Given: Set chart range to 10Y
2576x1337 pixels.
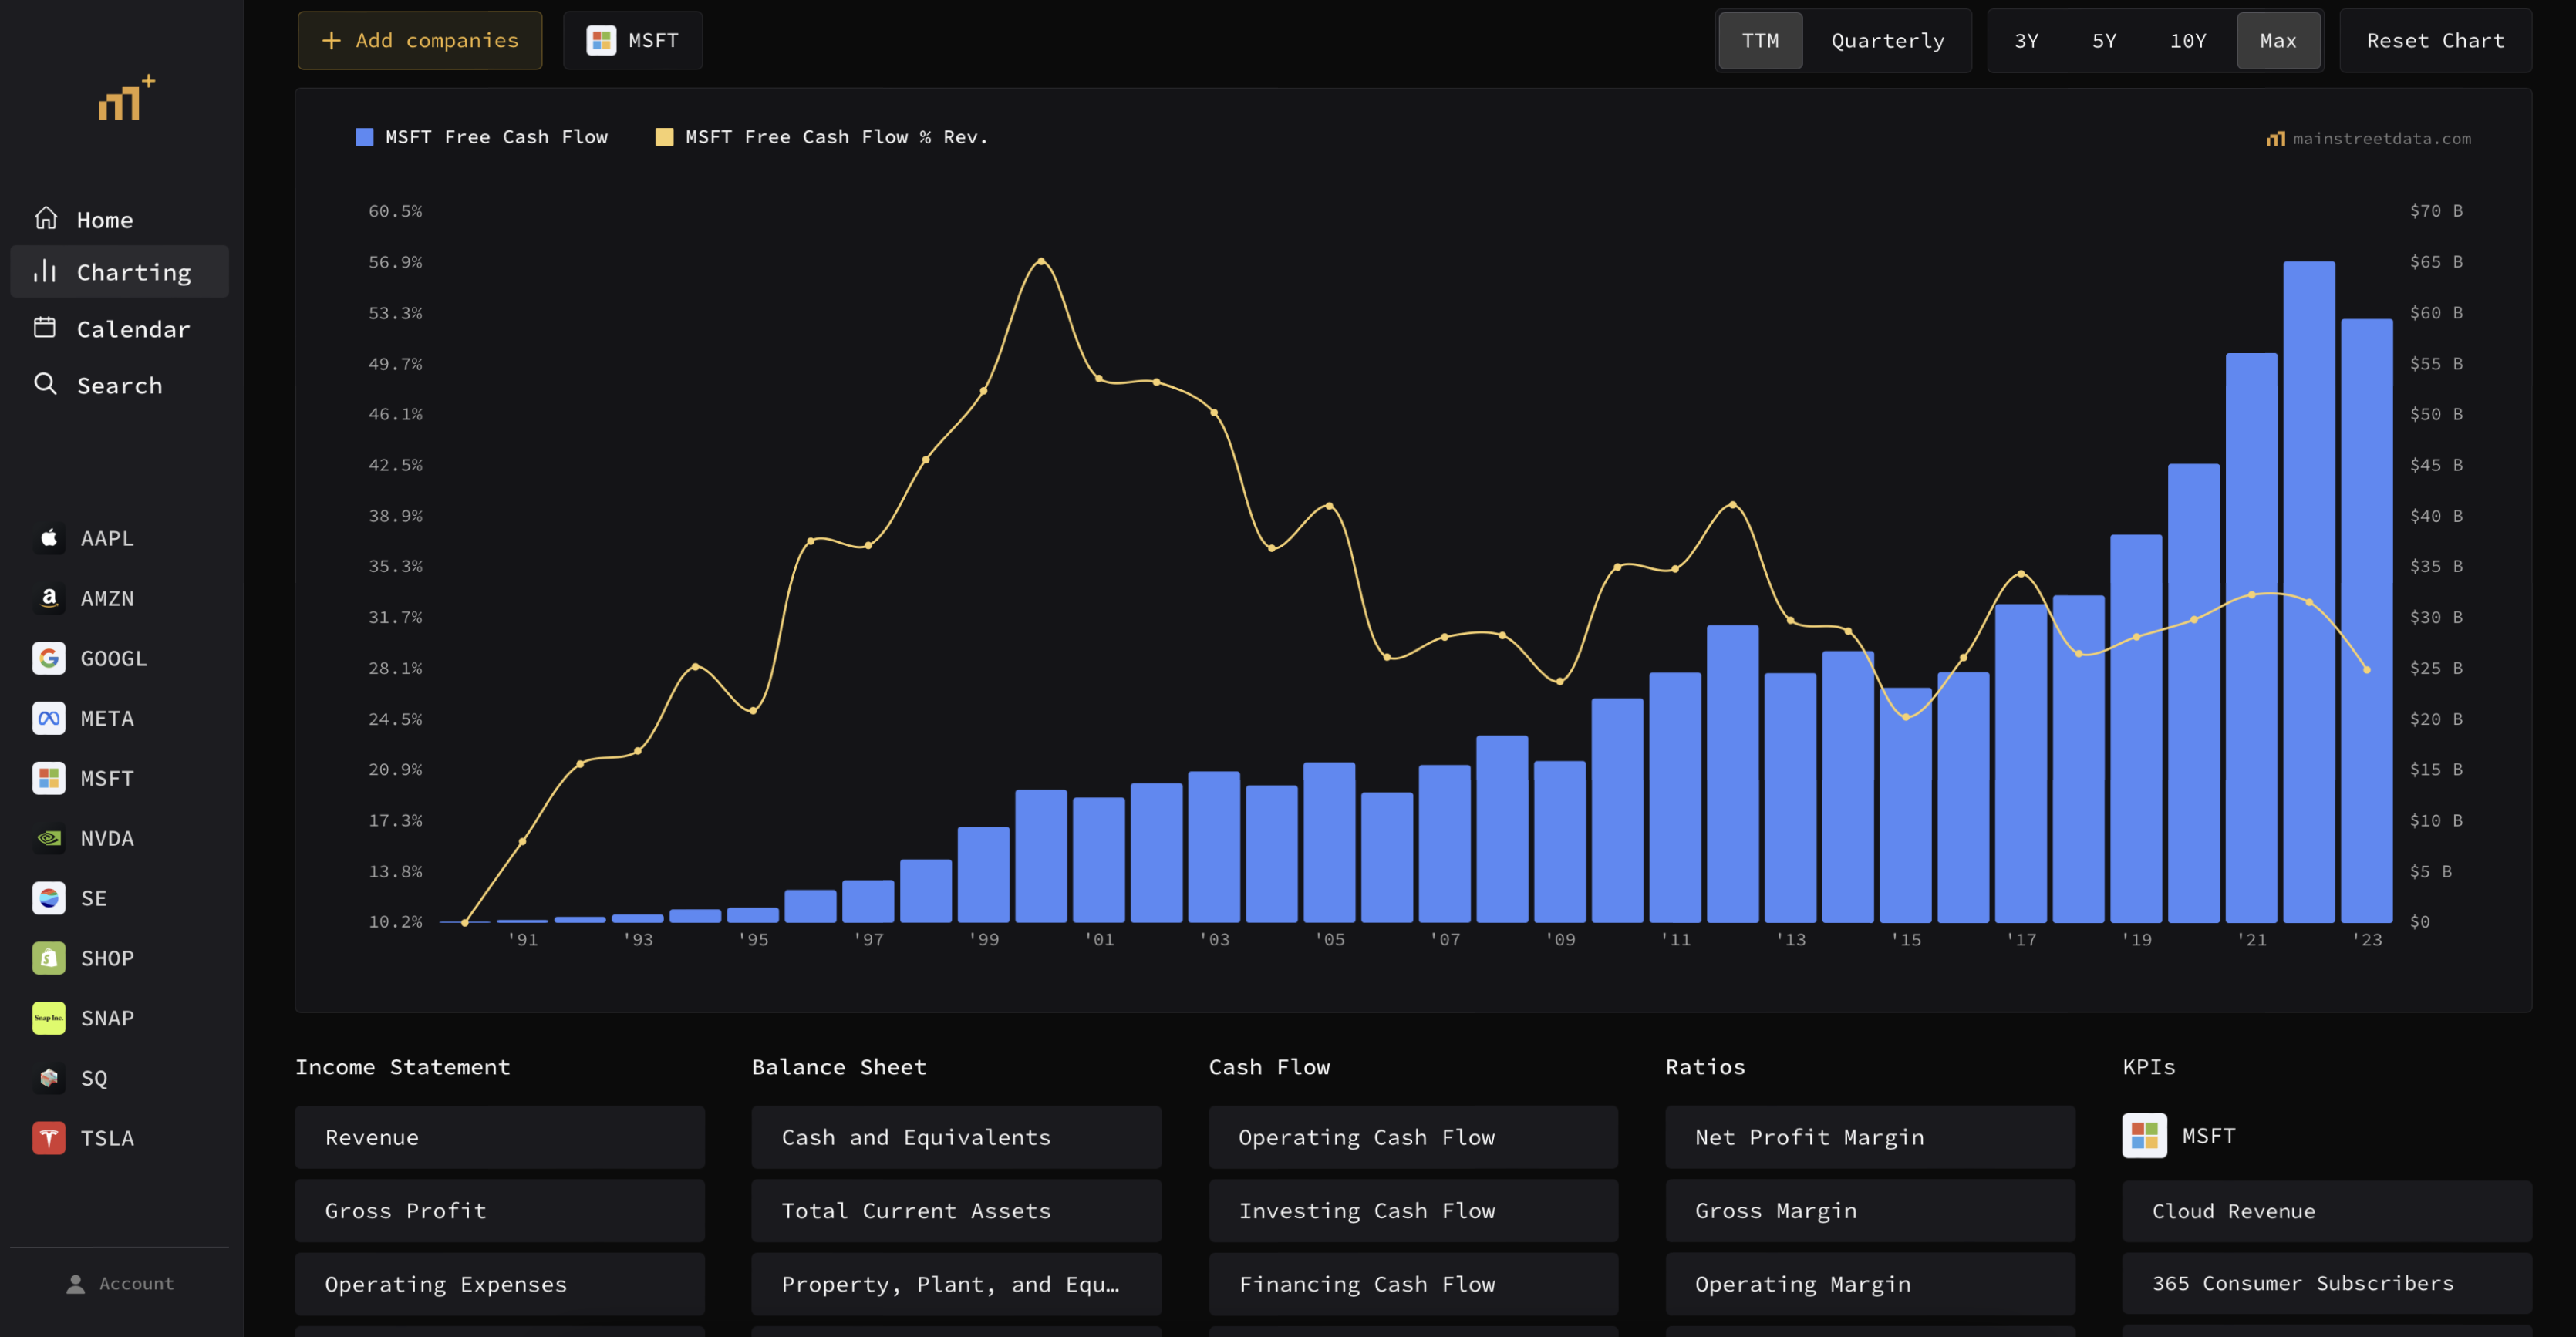Looking at the screenshot, I should (x=2187, y=41).
